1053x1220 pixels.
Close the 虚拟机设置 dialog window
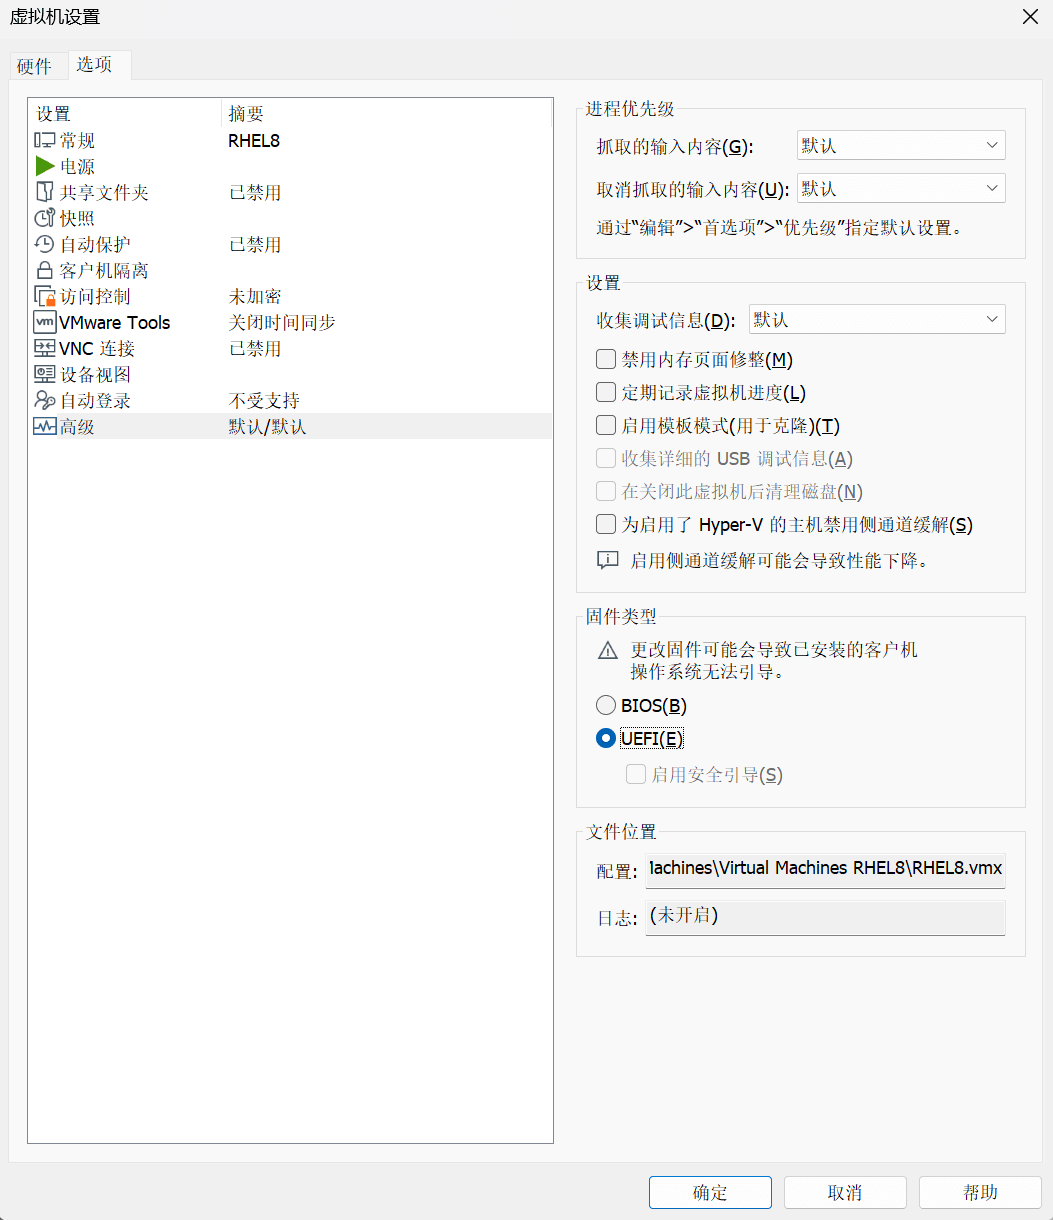point(1030,17)
